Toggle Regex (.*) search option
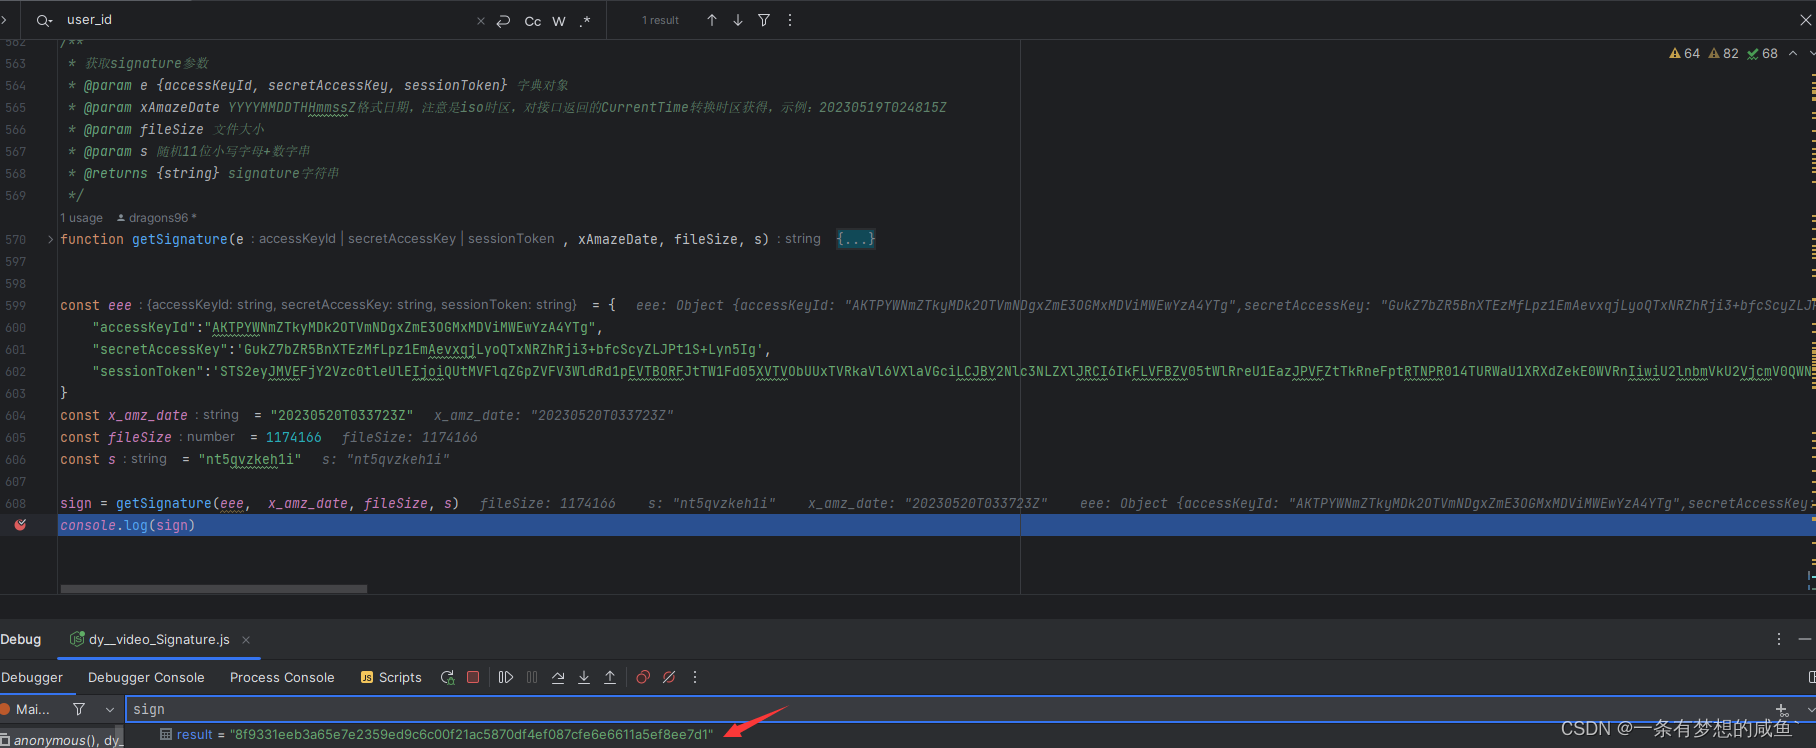The height and width of the screenshot is (748, 1816). click(585, 21)
